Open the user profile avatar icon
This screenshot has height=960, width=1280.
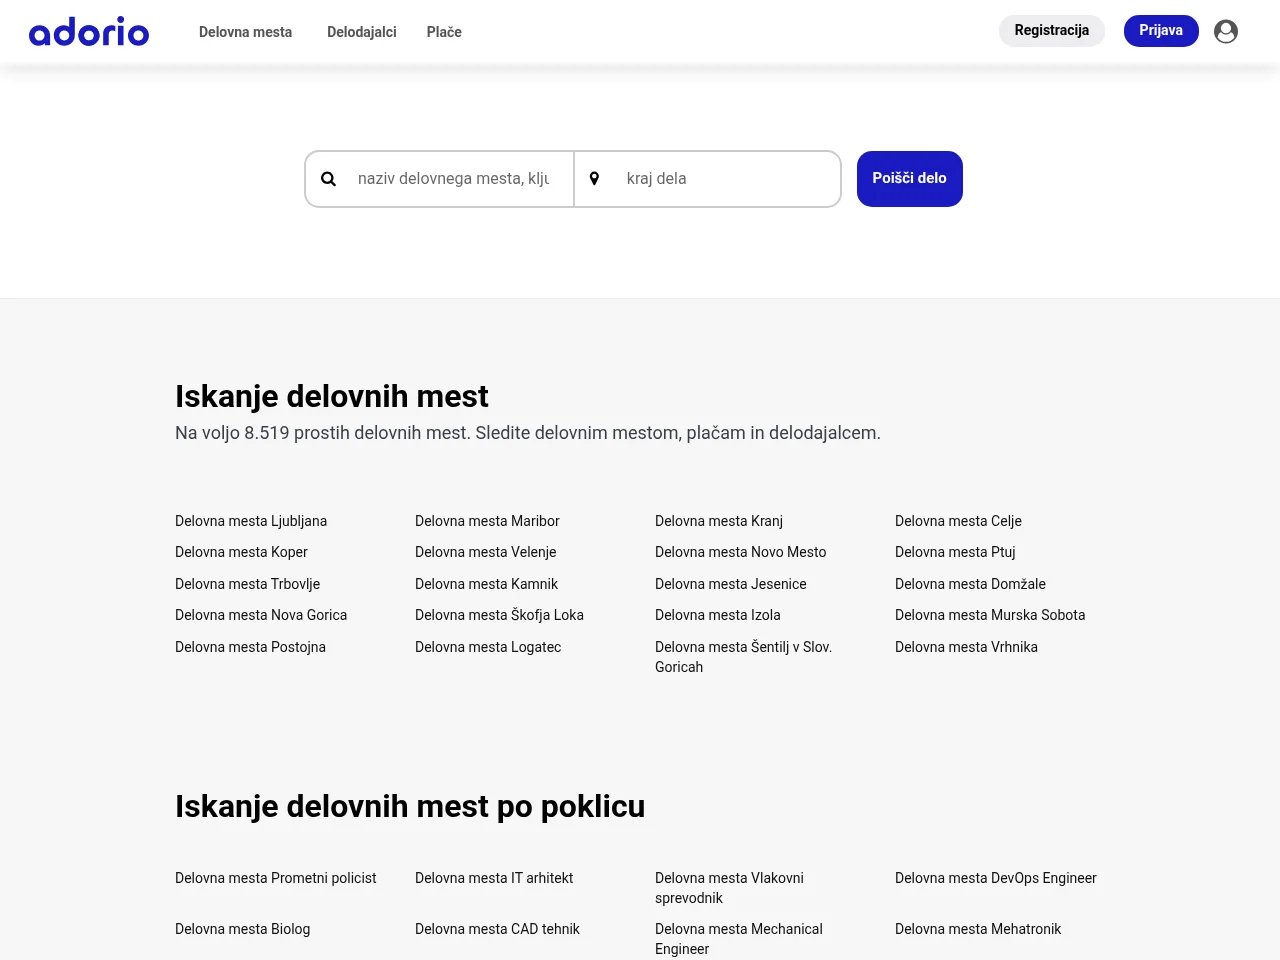click(1226, 31)
